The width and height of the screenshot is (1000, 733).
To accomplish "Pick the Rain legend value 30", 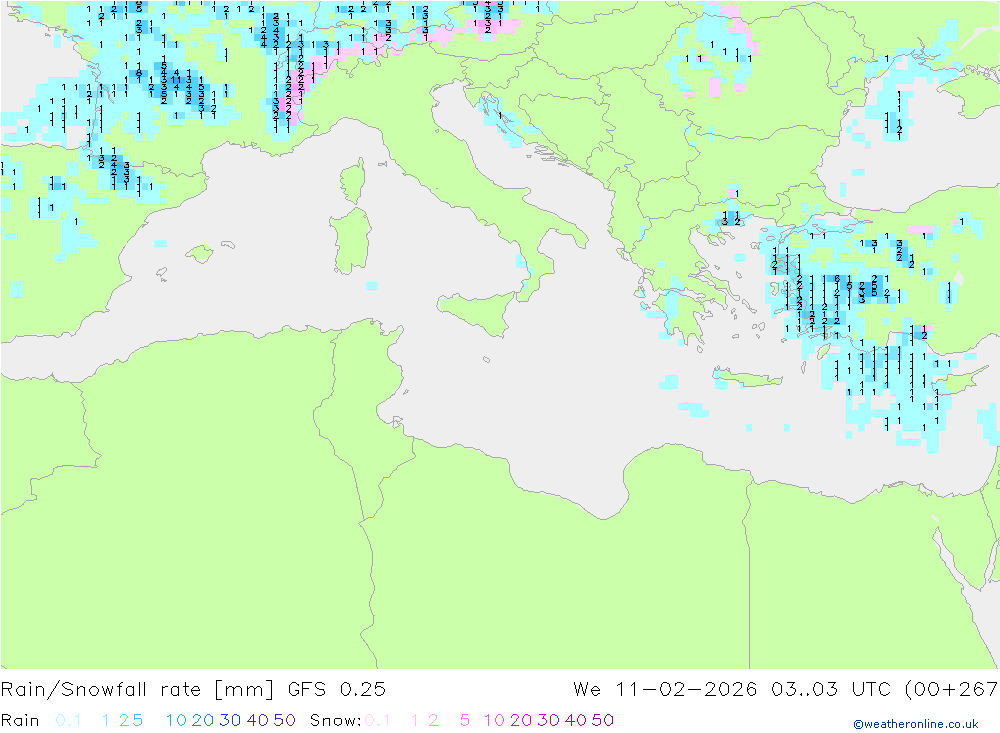I will [x=230, y=720].
